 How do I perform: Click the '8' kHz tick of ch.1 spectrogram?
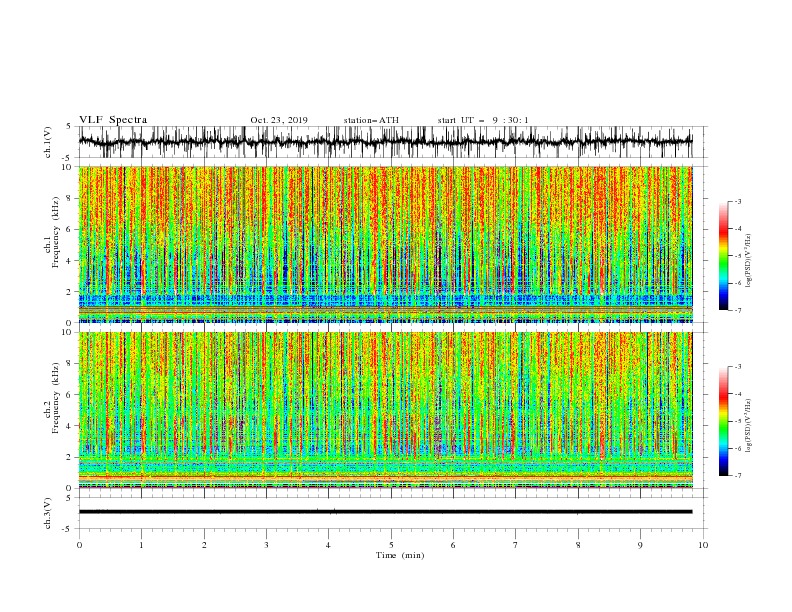[x=69, y=198]
